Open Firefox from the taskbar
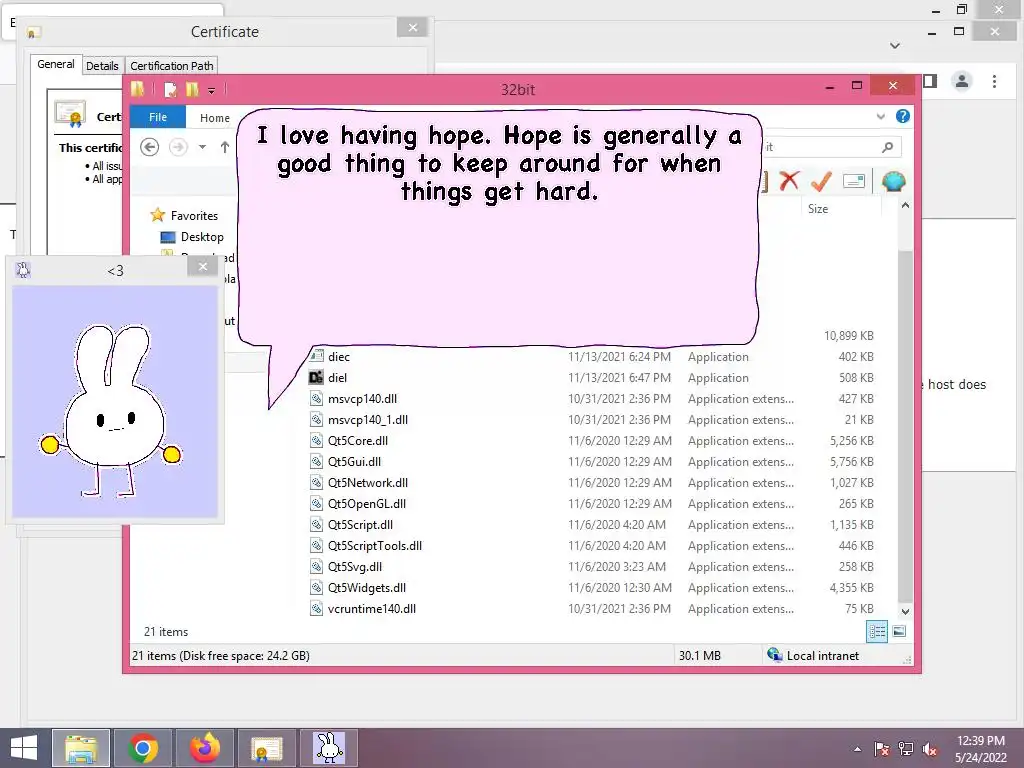This screenshot has width=1024, height=768. [x=205, y=748]
